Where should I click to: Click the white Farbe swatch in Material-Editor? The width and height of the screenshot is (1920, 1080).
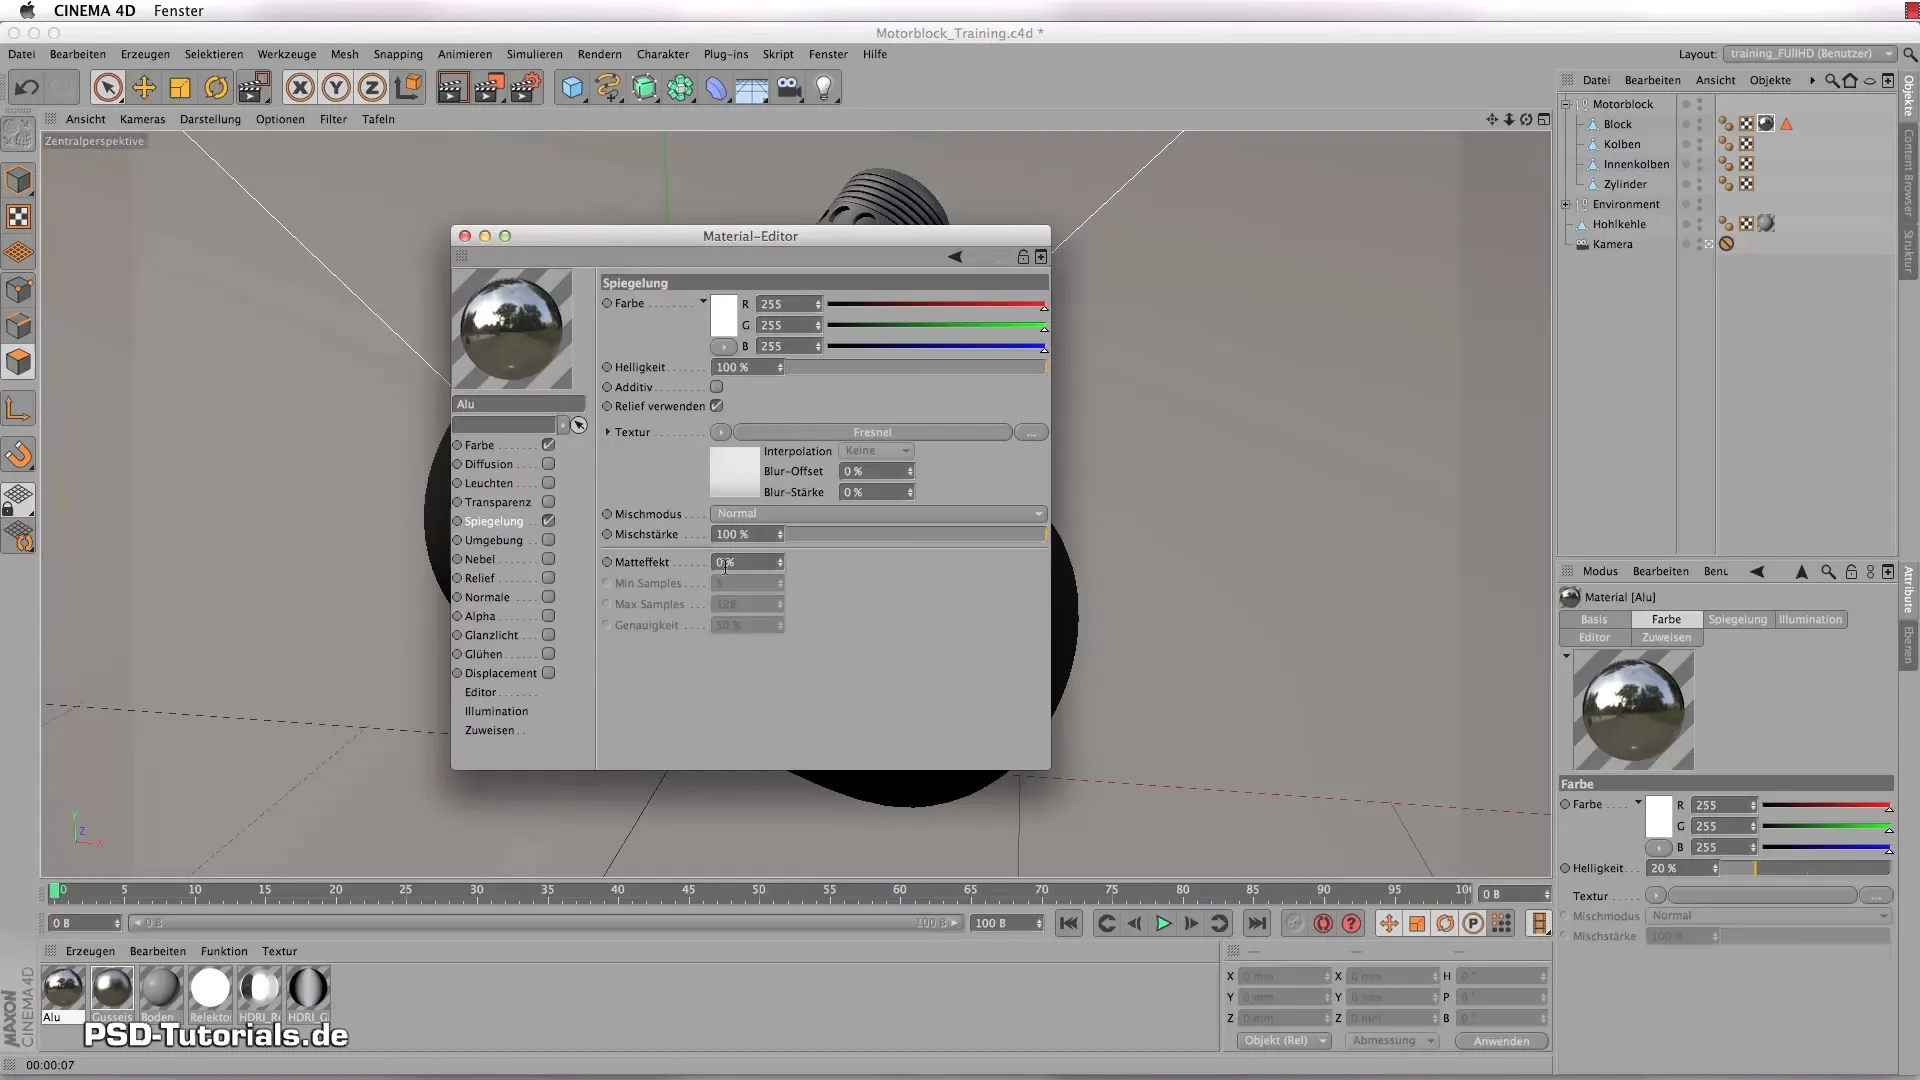pyautogui.click(x=723, y=316)
